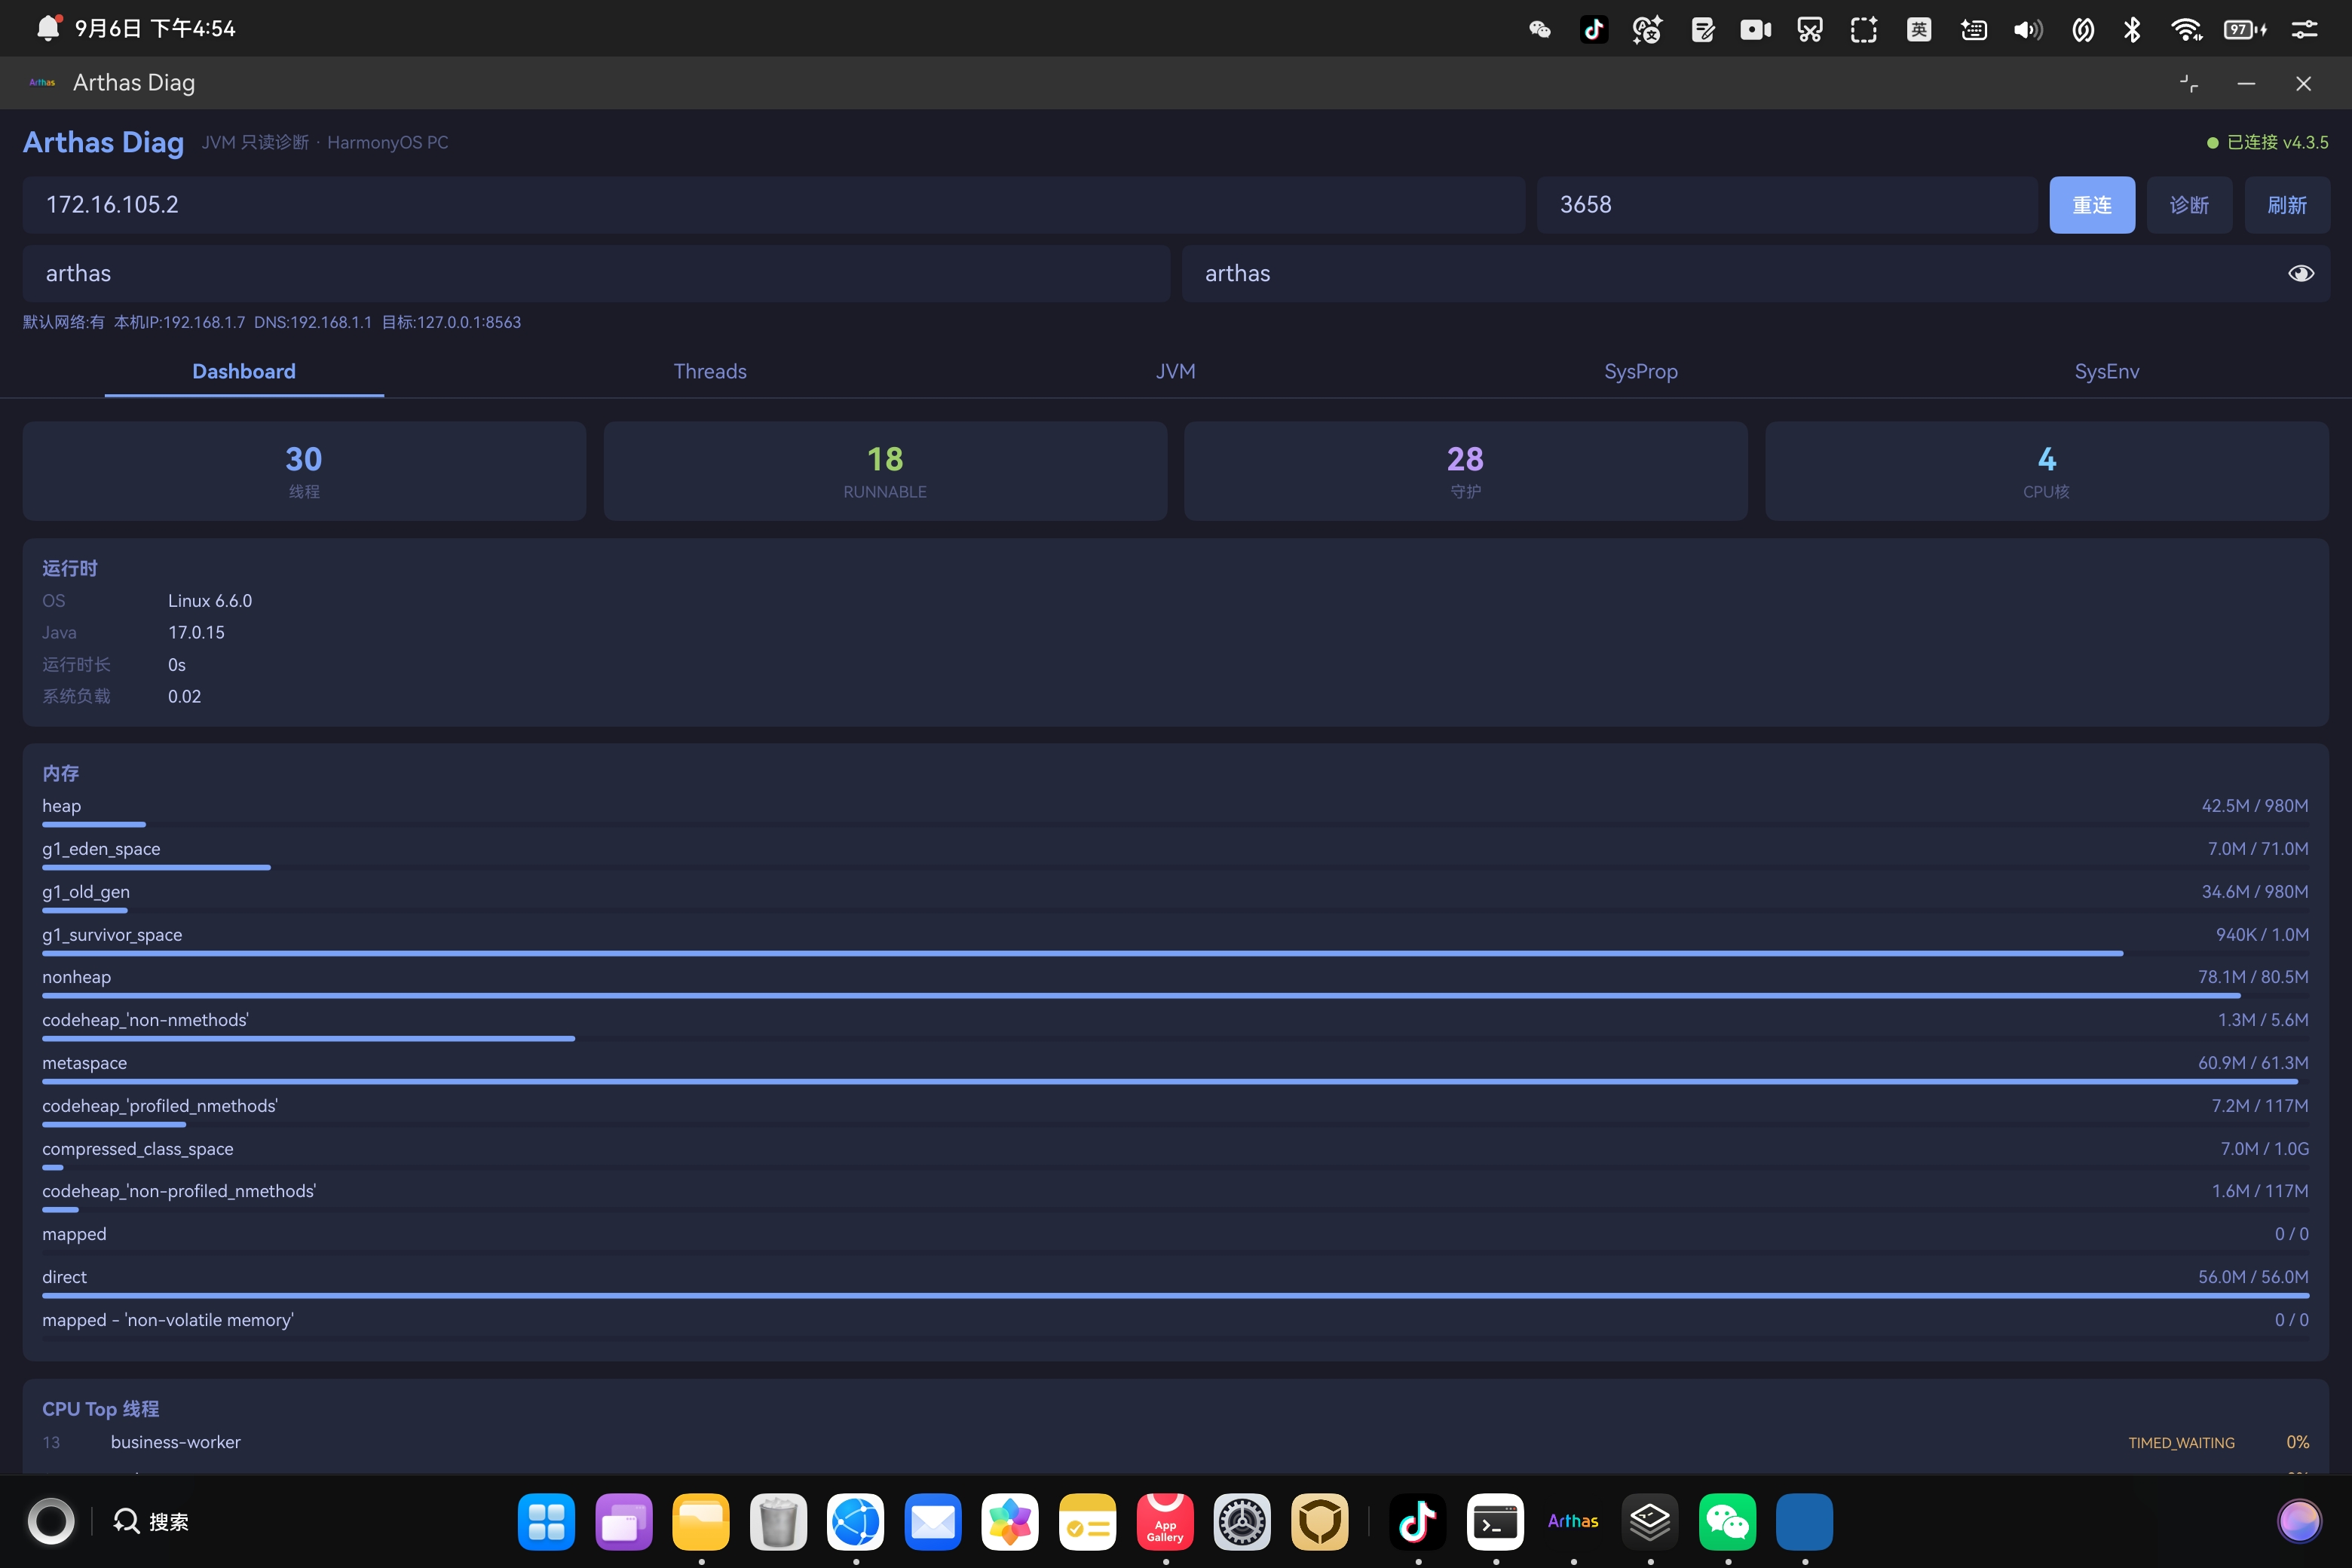Screen dimensions: 2352x1568
Task: Click the note-taking pencil status icon
Action: (1702, 29)
